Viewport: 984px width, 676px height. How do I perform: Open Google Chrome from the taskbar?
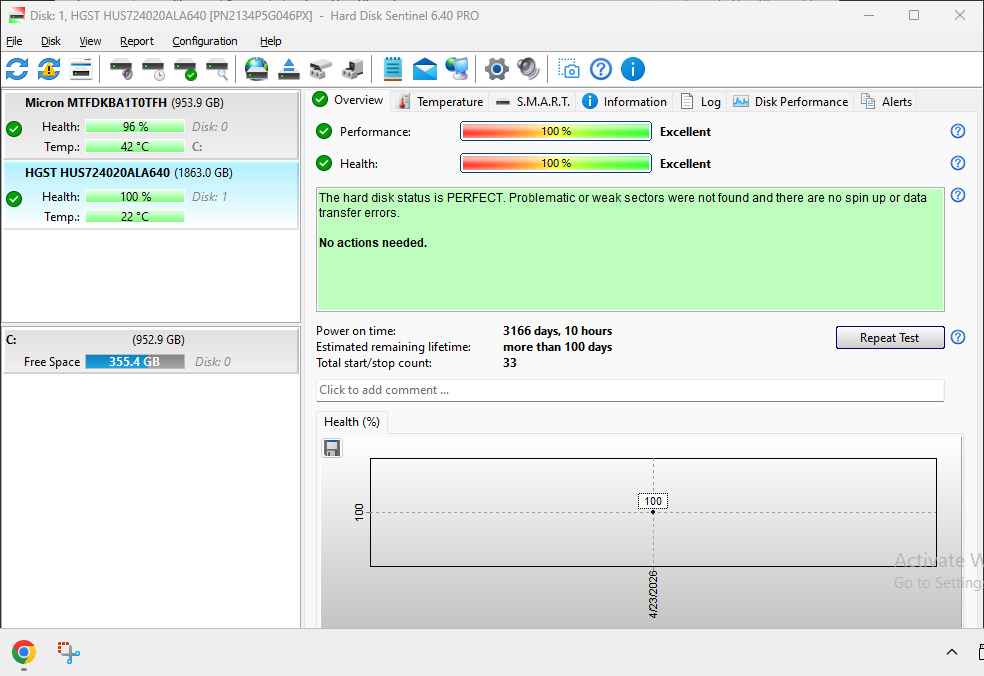coord(24,652)
